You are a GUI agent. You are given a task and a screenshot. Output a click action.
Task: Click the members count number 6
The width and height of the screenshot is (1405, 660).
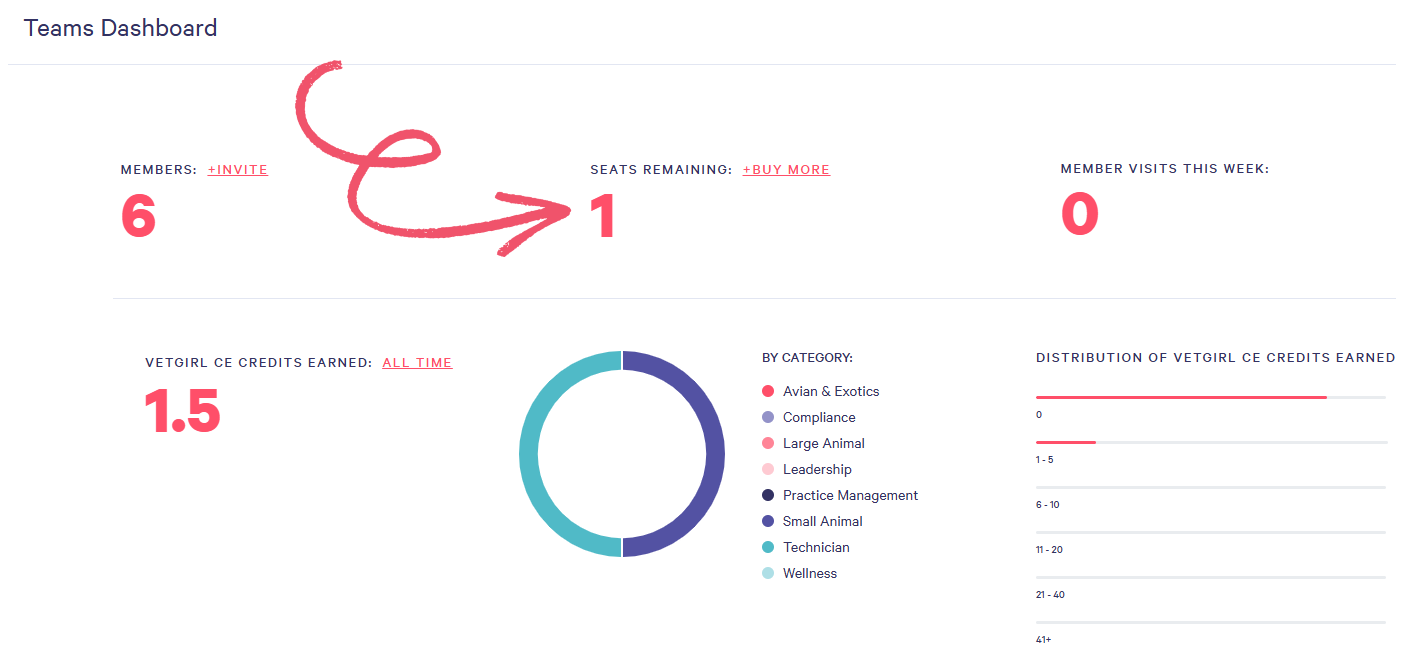pos(138,216)
